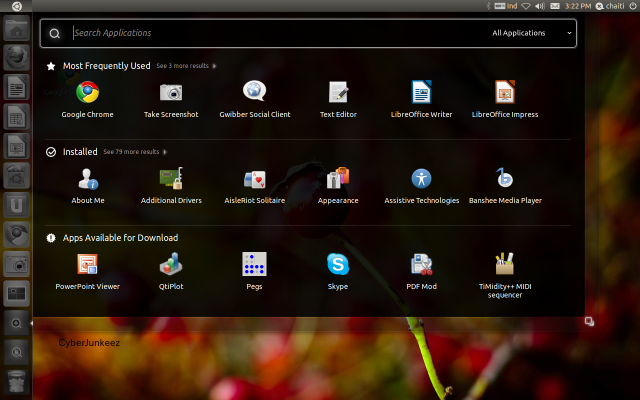Open Chrome icon in the launcher
This screenshot has width=640, height=400.
click(x=16, y=234)
